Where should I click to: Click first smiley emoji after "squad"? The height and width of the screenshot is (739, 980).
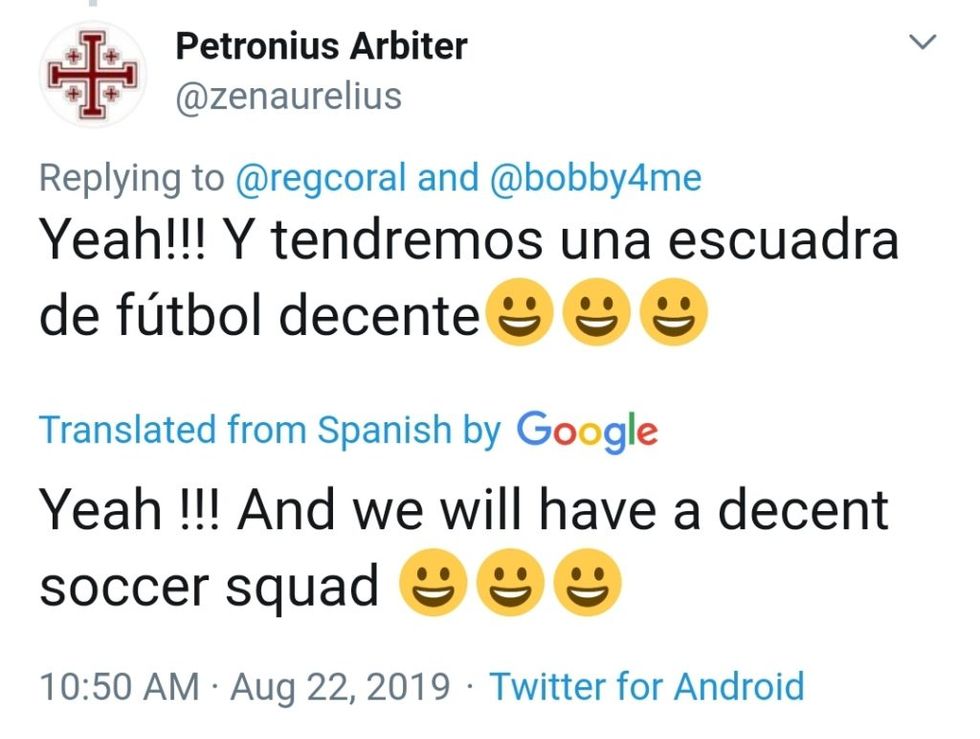click(432, 585)
